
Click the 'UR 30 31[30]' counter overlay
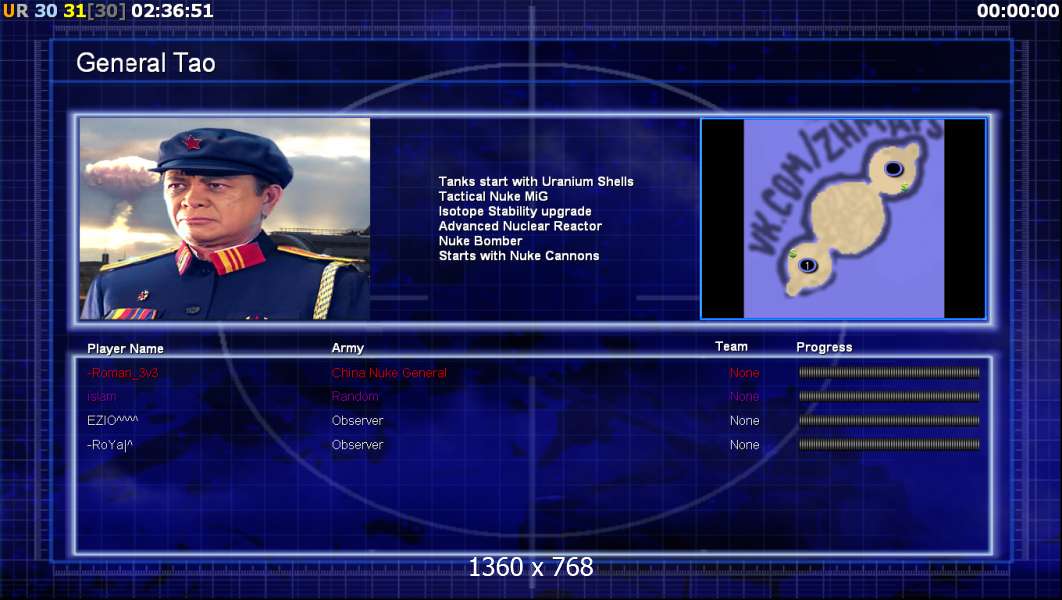(x=64, y=11)
